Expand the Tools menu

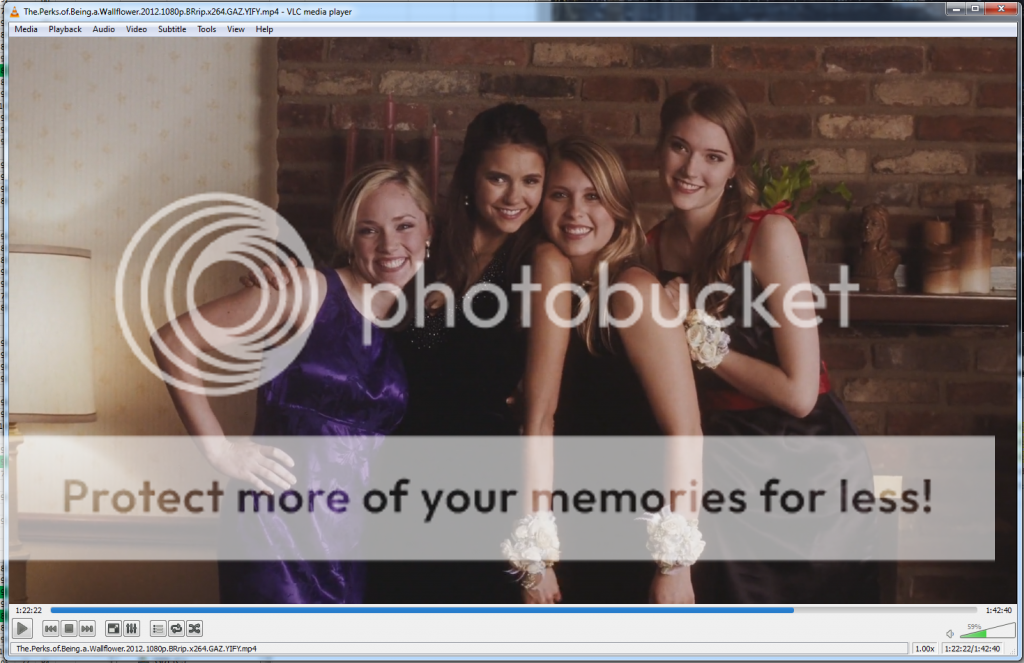tap(207, 29)
